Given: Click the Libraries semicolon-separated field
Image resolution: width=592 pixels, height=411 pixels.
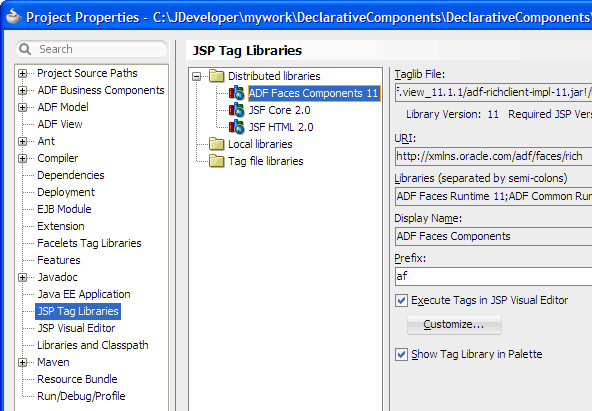Looking at the screenshot, I should click(493, 196).
